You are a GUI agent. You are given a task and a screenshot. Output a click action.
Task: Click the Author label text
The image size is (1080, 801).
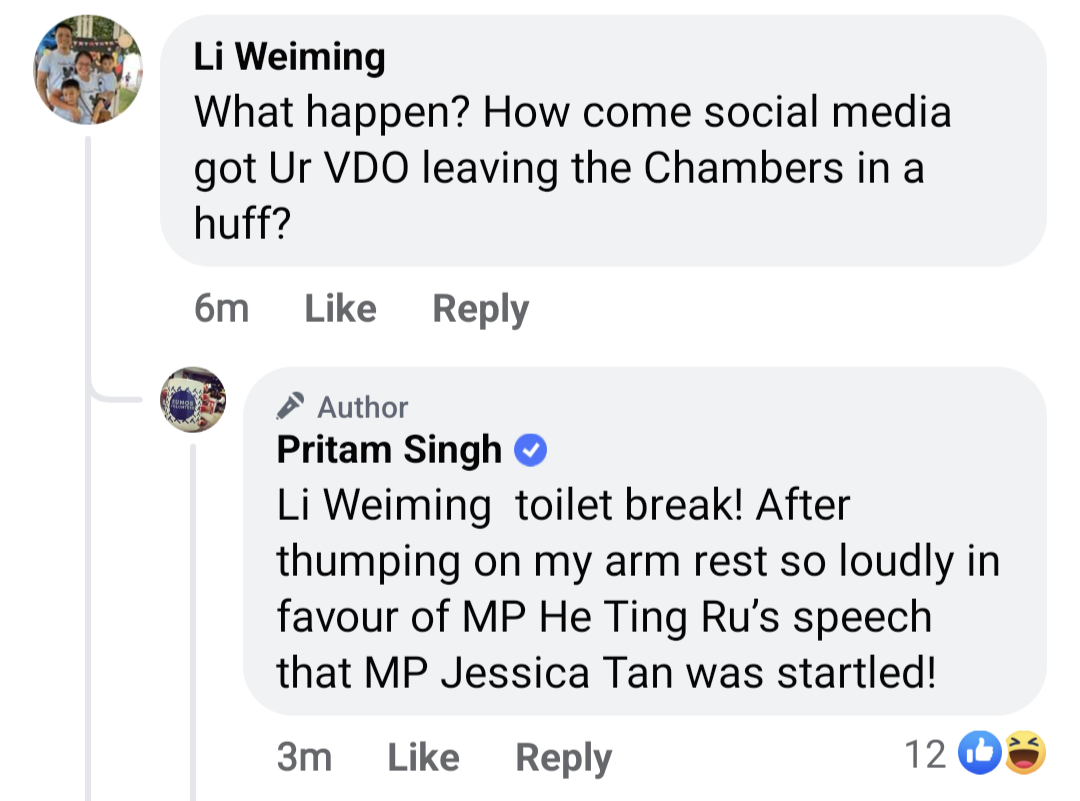click(x=362, y=407)
